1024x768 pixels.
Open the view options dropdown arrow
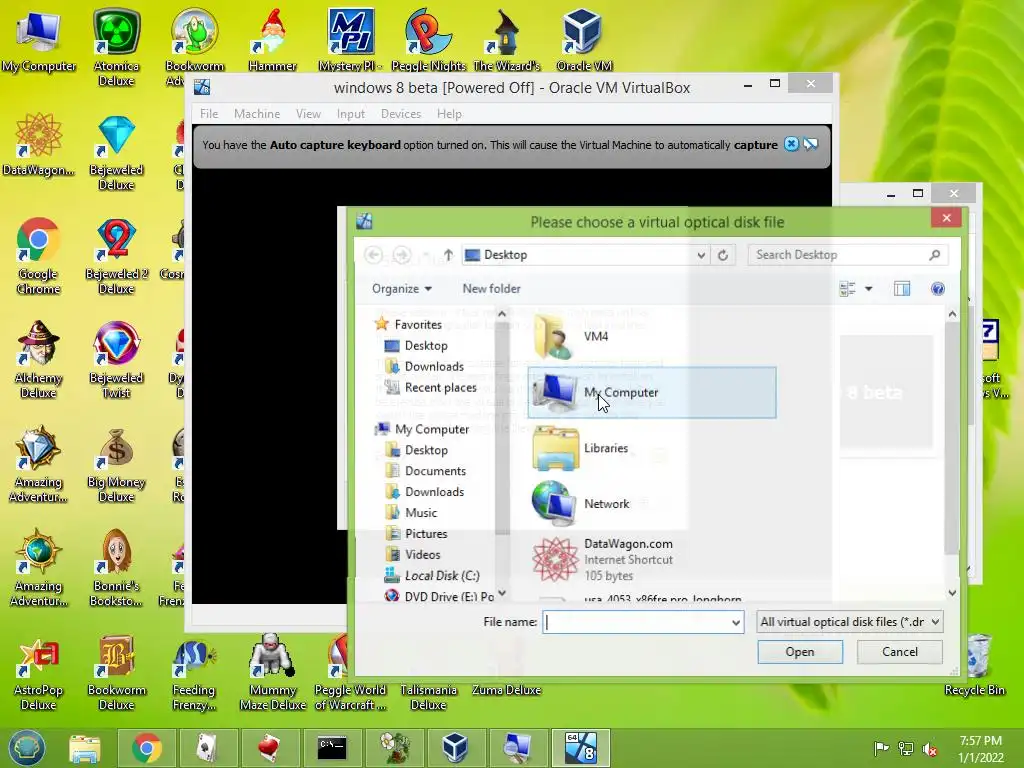pos(869,289)
